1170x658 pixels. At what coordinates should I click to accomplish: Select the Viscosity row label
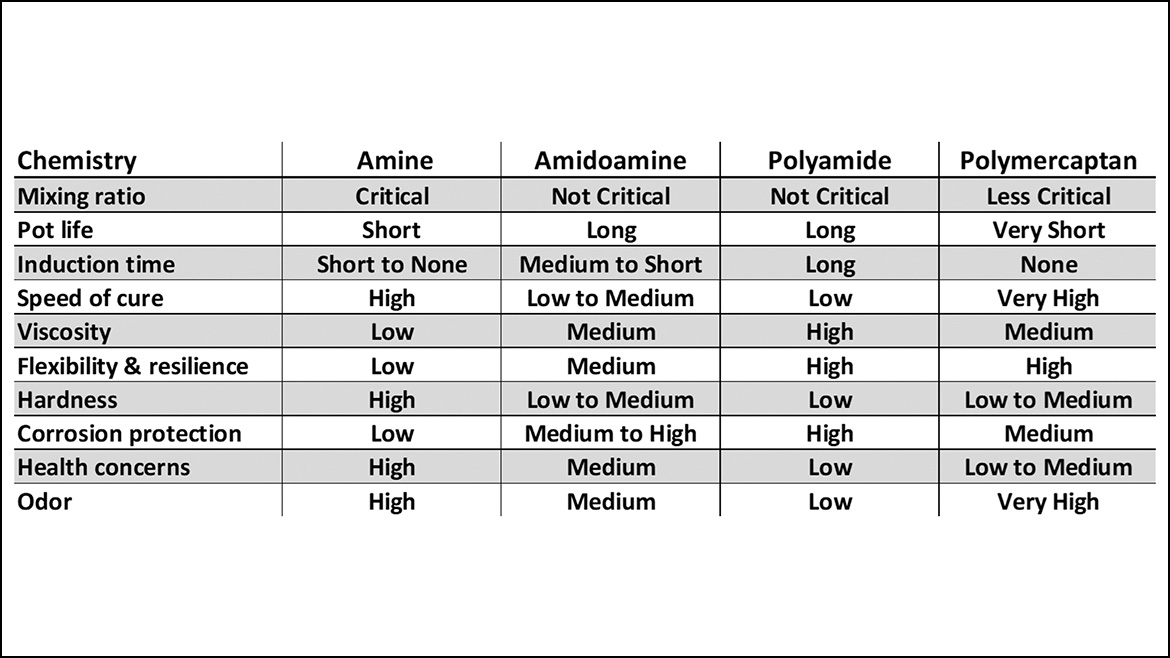coord(64,332)
